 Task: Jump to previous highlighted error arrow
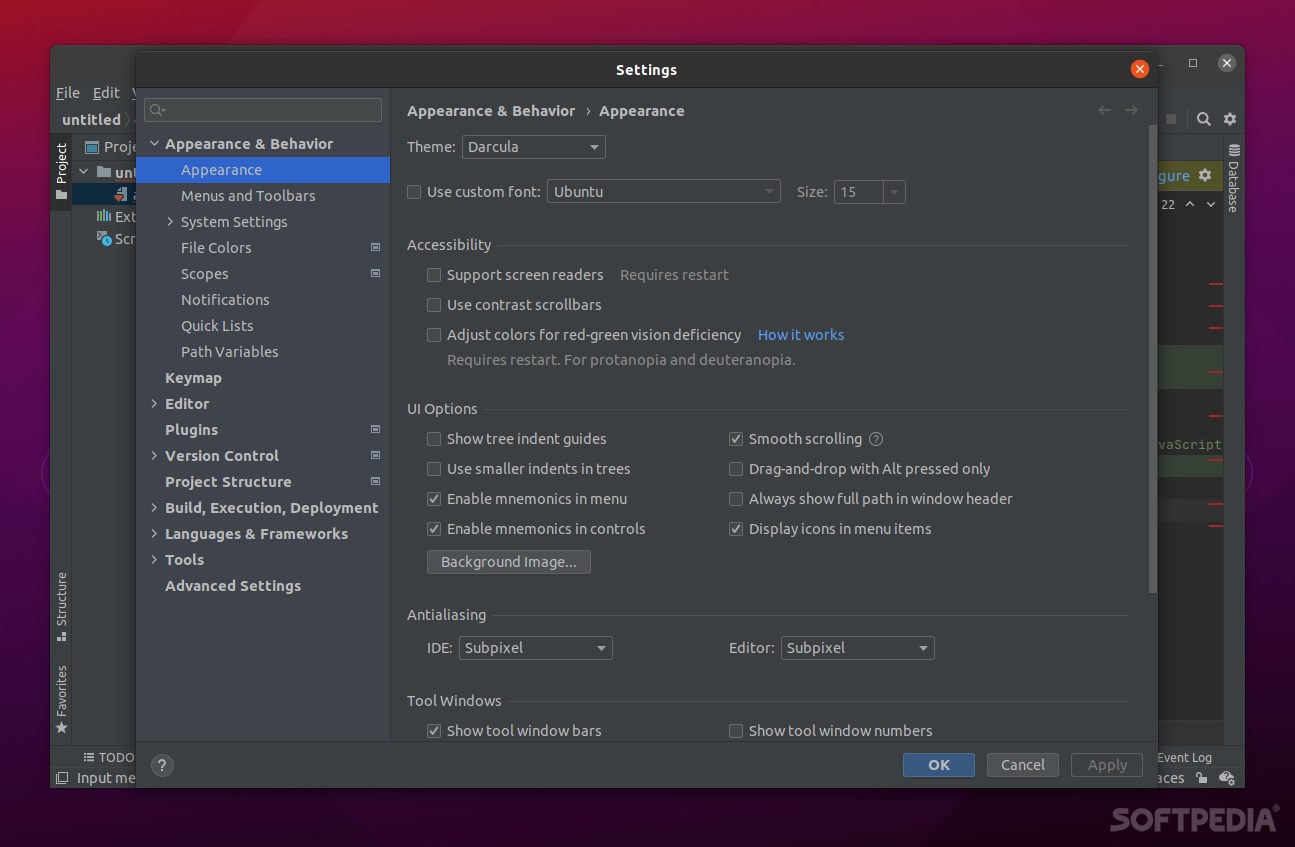point(1190,204)
